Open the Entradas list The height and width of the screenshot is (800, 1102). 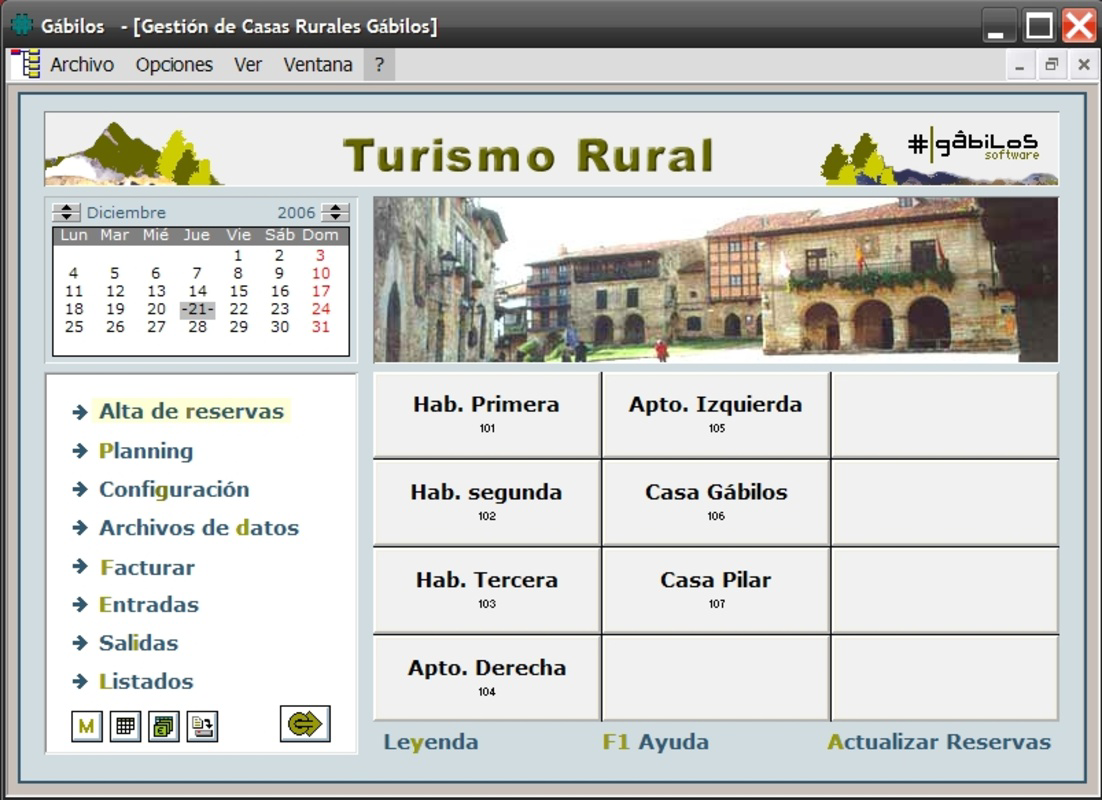click(x=148, y=605)
